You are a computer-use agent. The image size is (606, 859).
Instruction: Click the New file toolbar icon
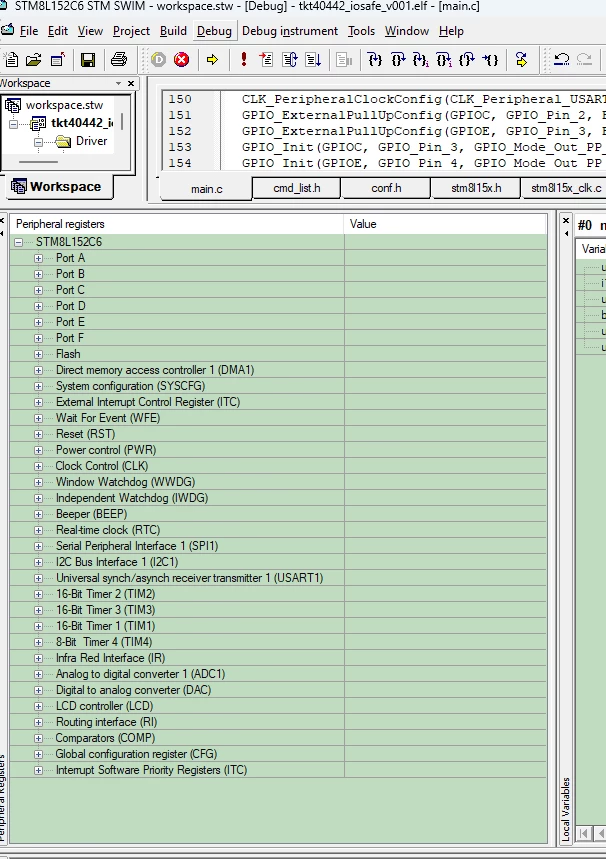[x=11, y=59]
